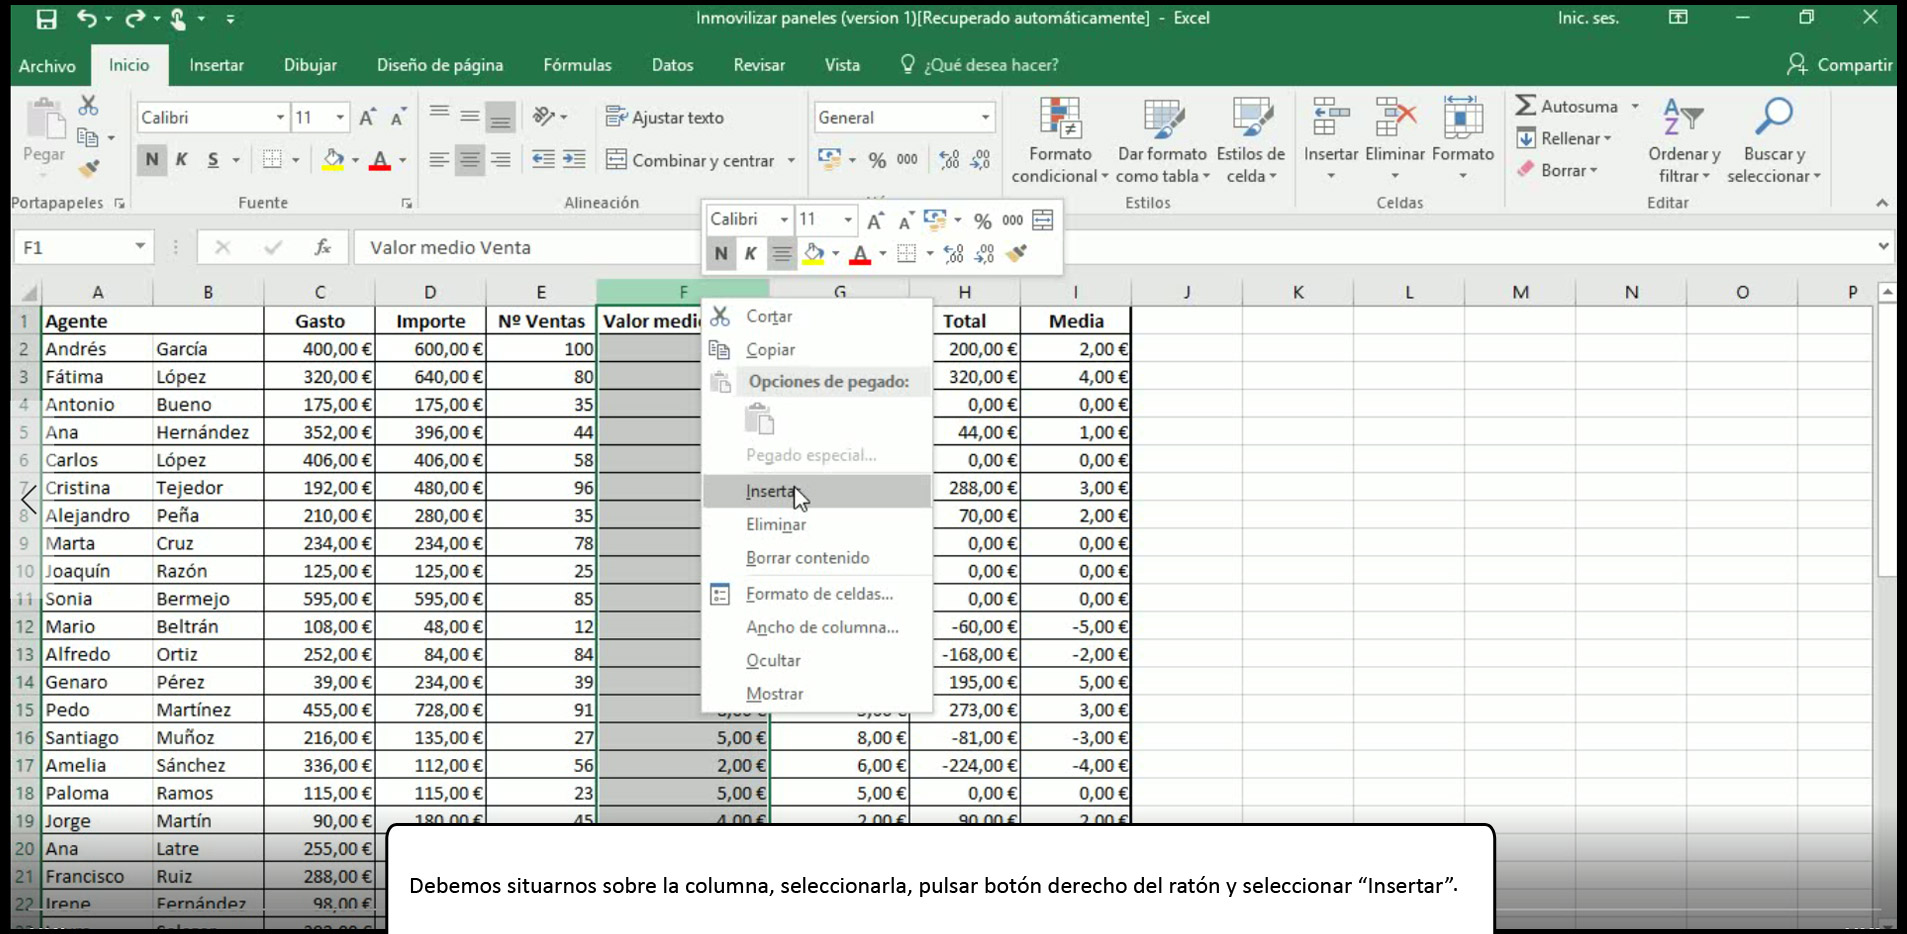Click the Format Painter brush in Portapapeles

pyautogui.click(x=88, y=168)
